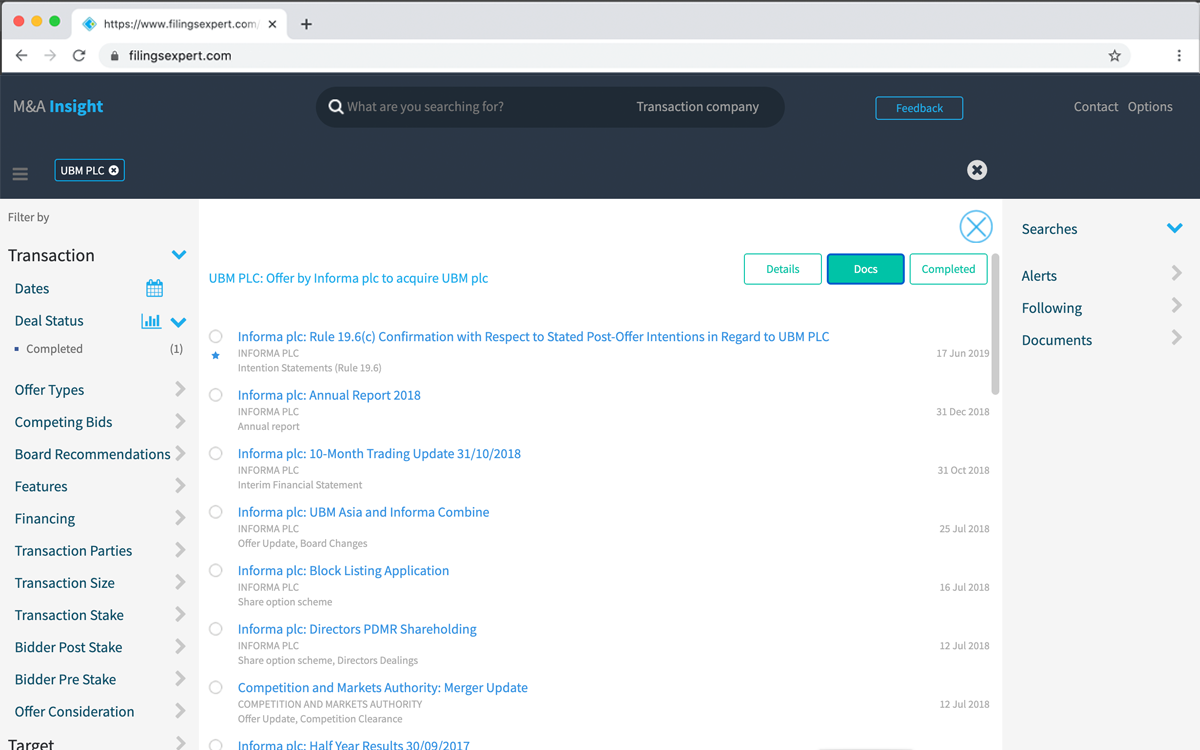This screenshot has height=750, width=1200.
Task: Open the Transaction company search dropdown
Action: pos(698,107)
